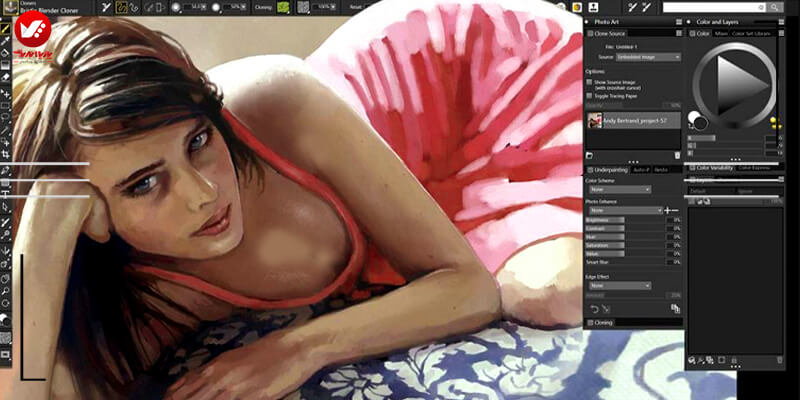Viewport: 800px width, 400px height.
Task: Select the Magnifier tool
Action: pyautogui.click(x=5, y=291)
